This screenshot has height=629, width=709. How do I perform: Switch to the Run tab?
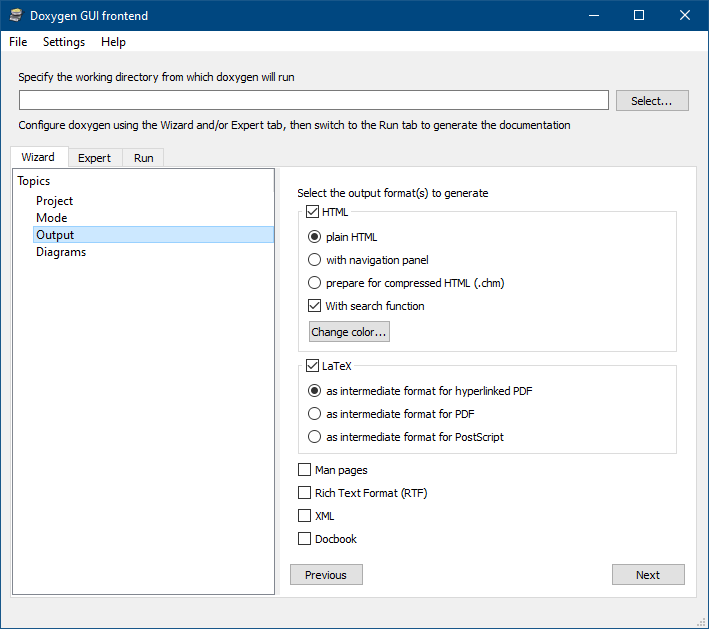tap(144, 158)
